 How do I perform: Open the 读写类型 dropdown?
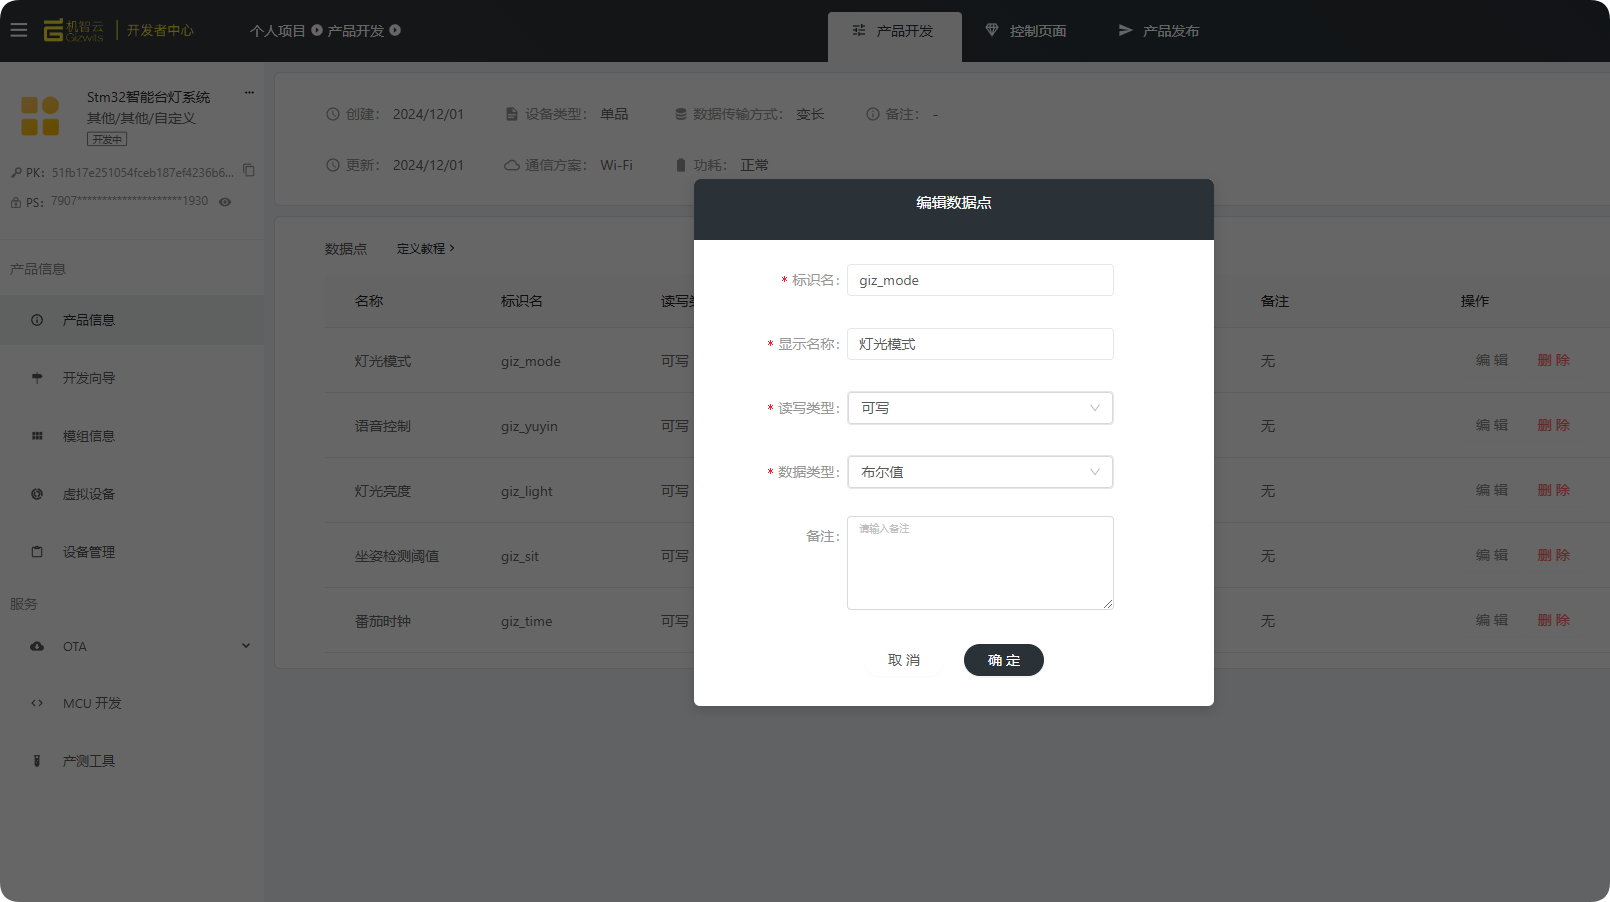point(980,408)
